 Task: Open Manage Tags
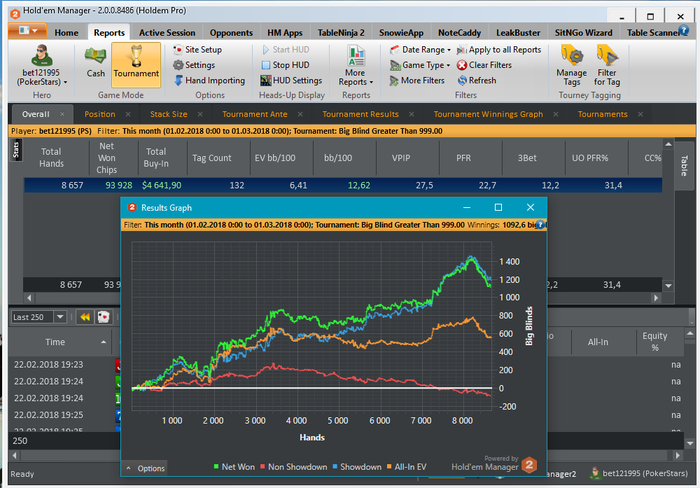point(571,66)
